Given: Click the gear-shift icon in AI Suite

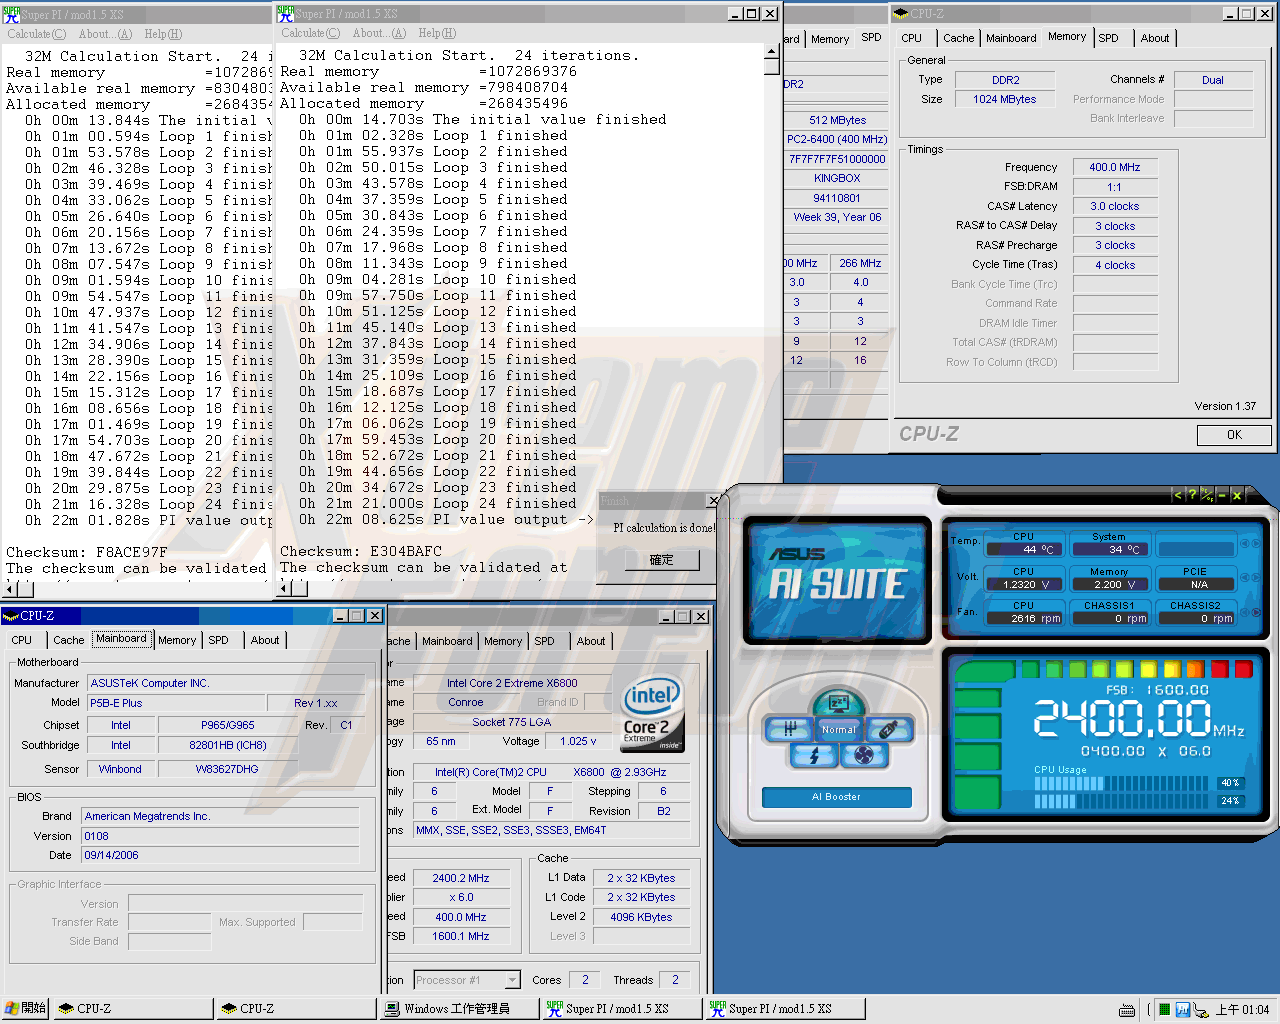Looking at the screenshot, I should pyautogui.click(x=789, y=729).
